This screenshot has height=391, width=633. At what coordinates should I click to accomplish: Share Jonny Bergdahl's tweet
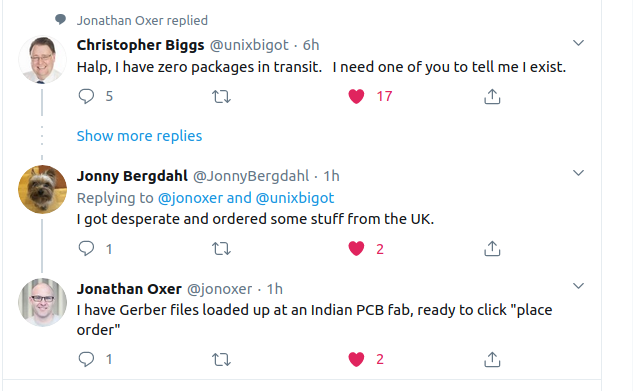click(492, 249)
